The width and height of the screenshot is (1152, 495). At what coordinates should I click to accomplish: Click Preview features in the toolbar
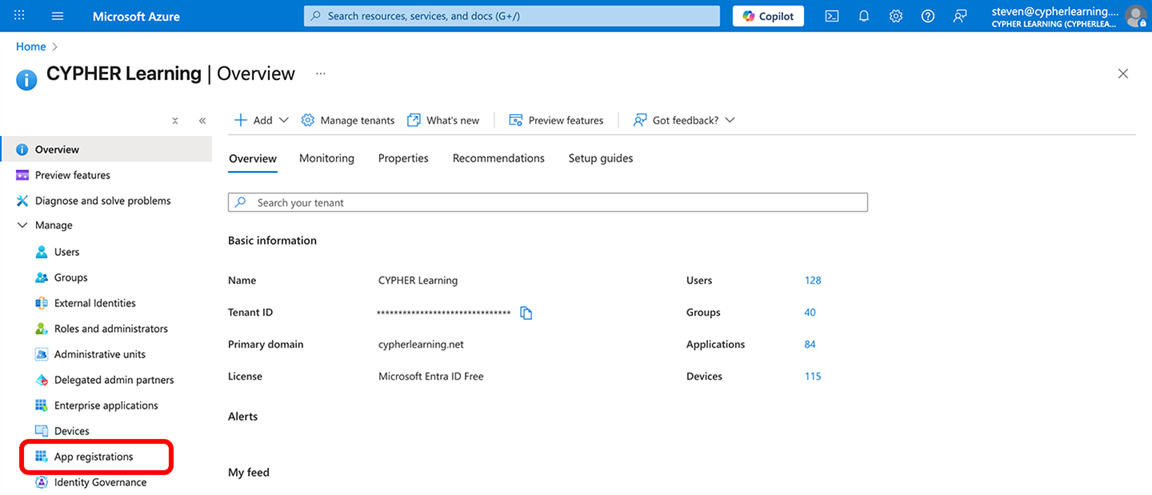(556, 120)
